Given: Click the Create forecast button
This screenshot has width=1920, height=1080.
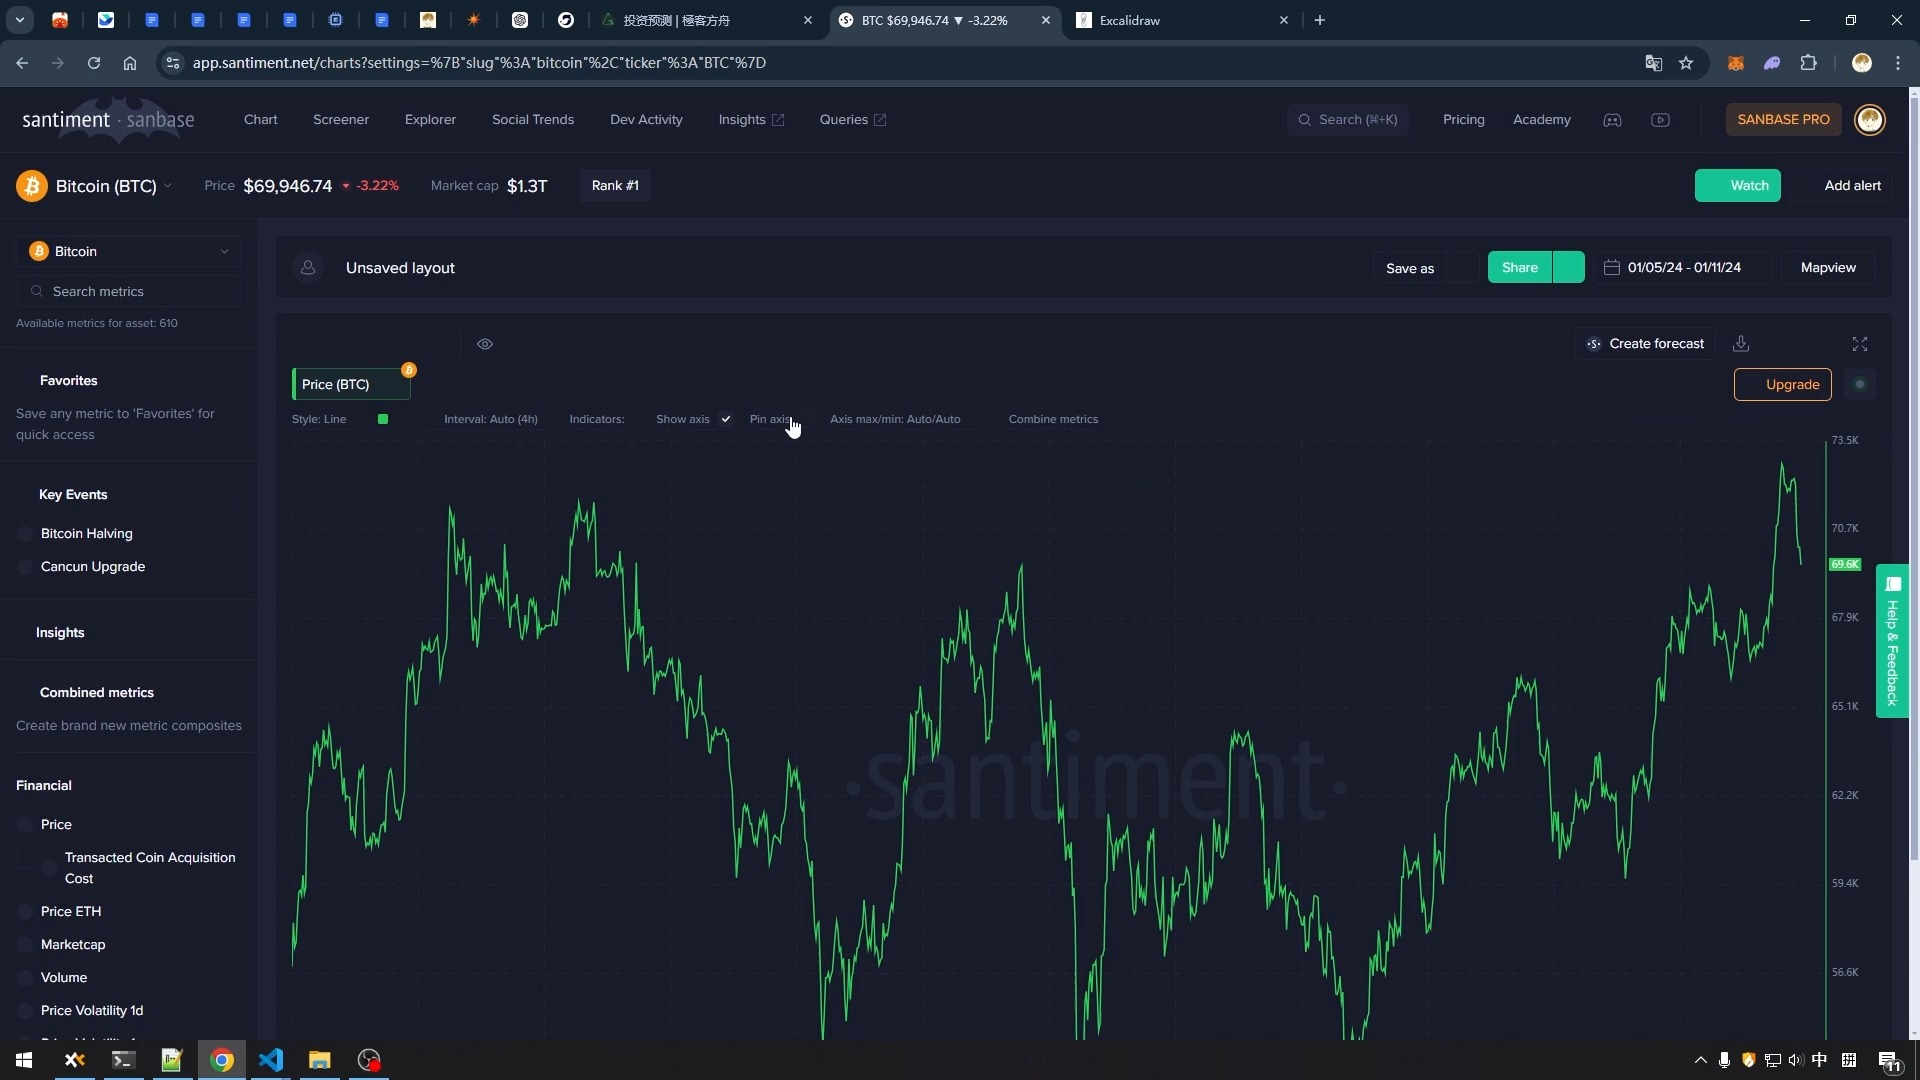Looking at the screenshot, I should (x=1645, y=344).
